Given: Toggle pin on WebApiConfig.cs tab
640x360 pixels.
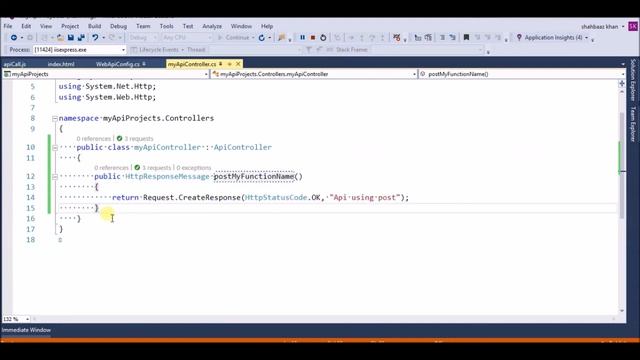Looking at the screenshot, I should pyautogui.click(x=144, y=64).
